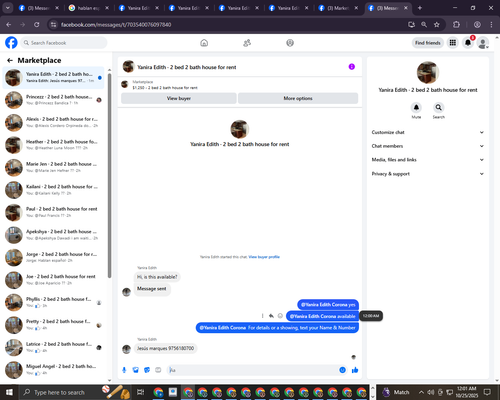Open the Heather conversation
This screenshot has height=400, width=500.
tap(54, 145)
